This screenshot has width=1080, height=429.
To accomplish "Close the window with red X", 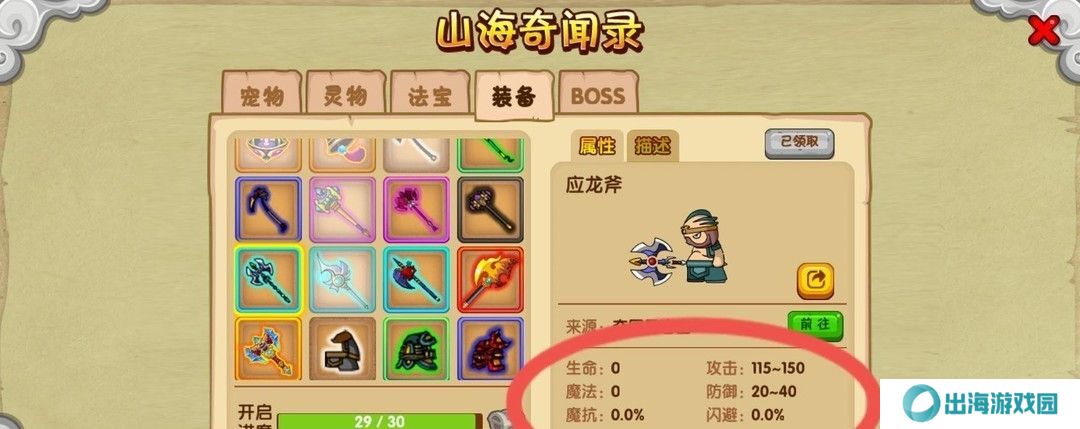I will coord(1043,31).
